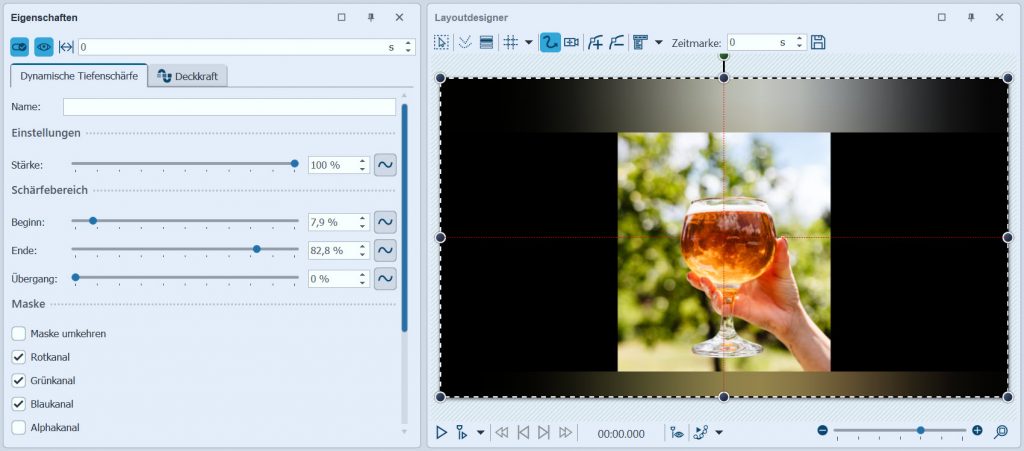This screenshot has height=451, width=1024.
Task: Save the Zeitmarke with the floppy disk icon
Action: 818,42
